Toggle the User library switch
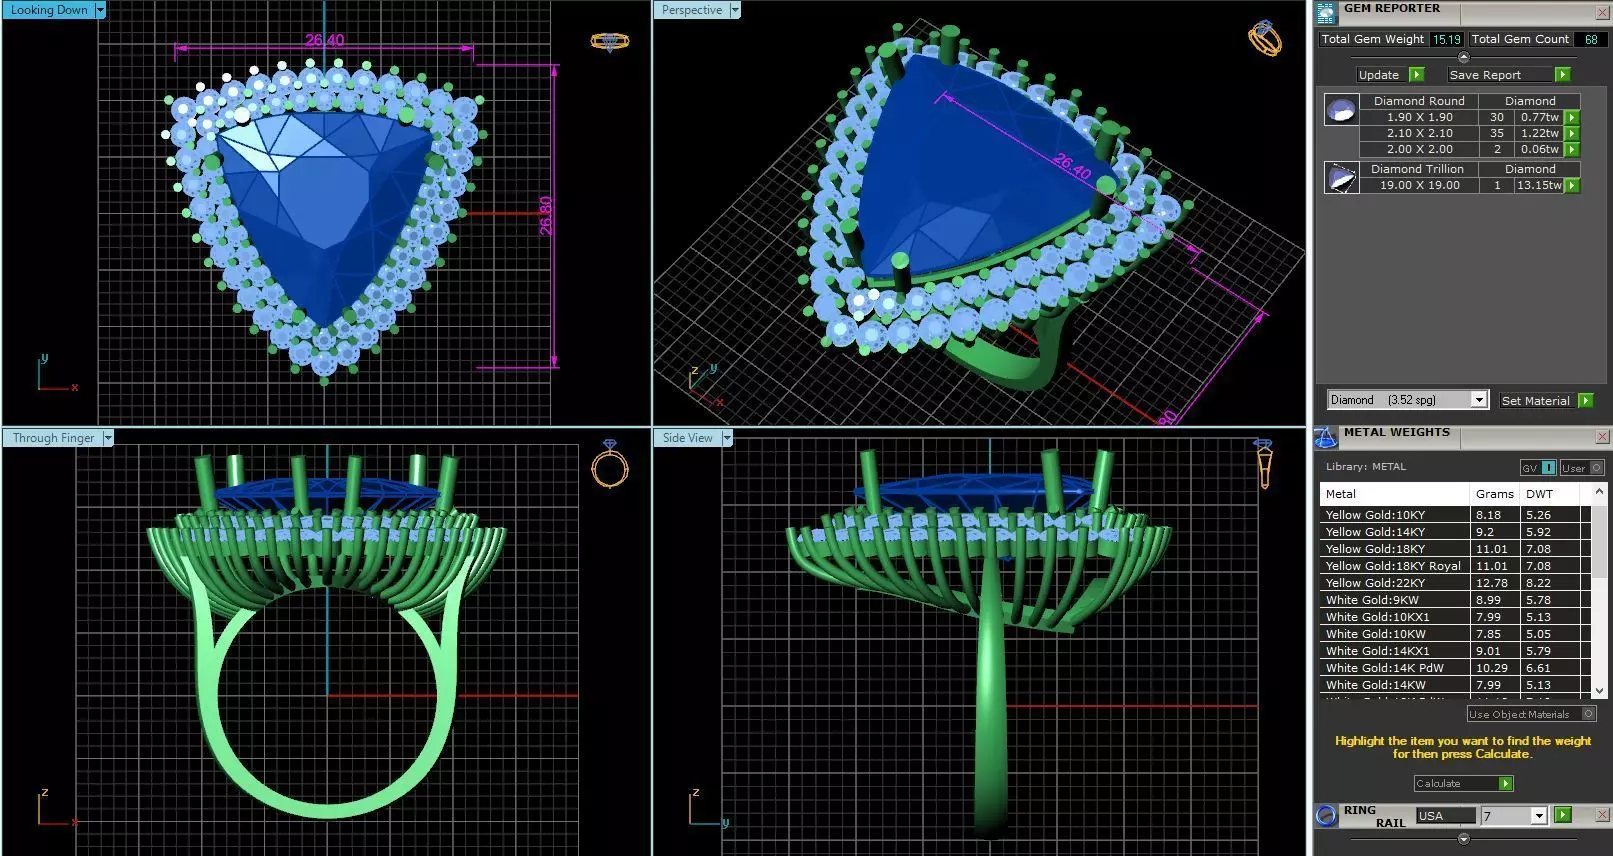 (1581, 468)
